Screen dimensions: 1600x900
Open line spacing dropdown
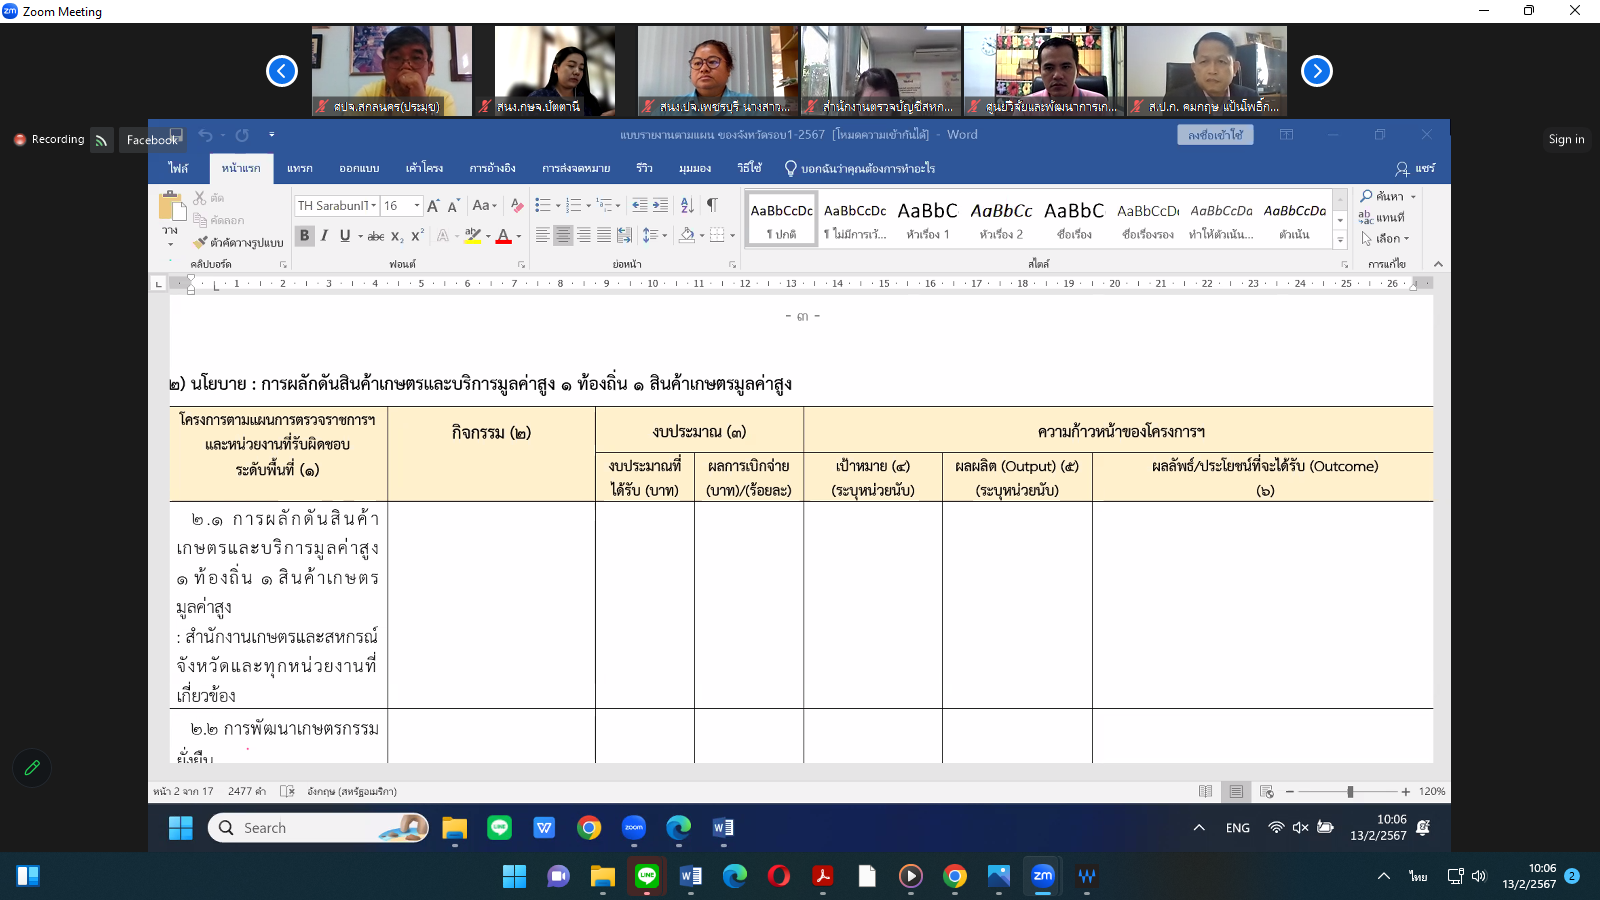point(654,236)
